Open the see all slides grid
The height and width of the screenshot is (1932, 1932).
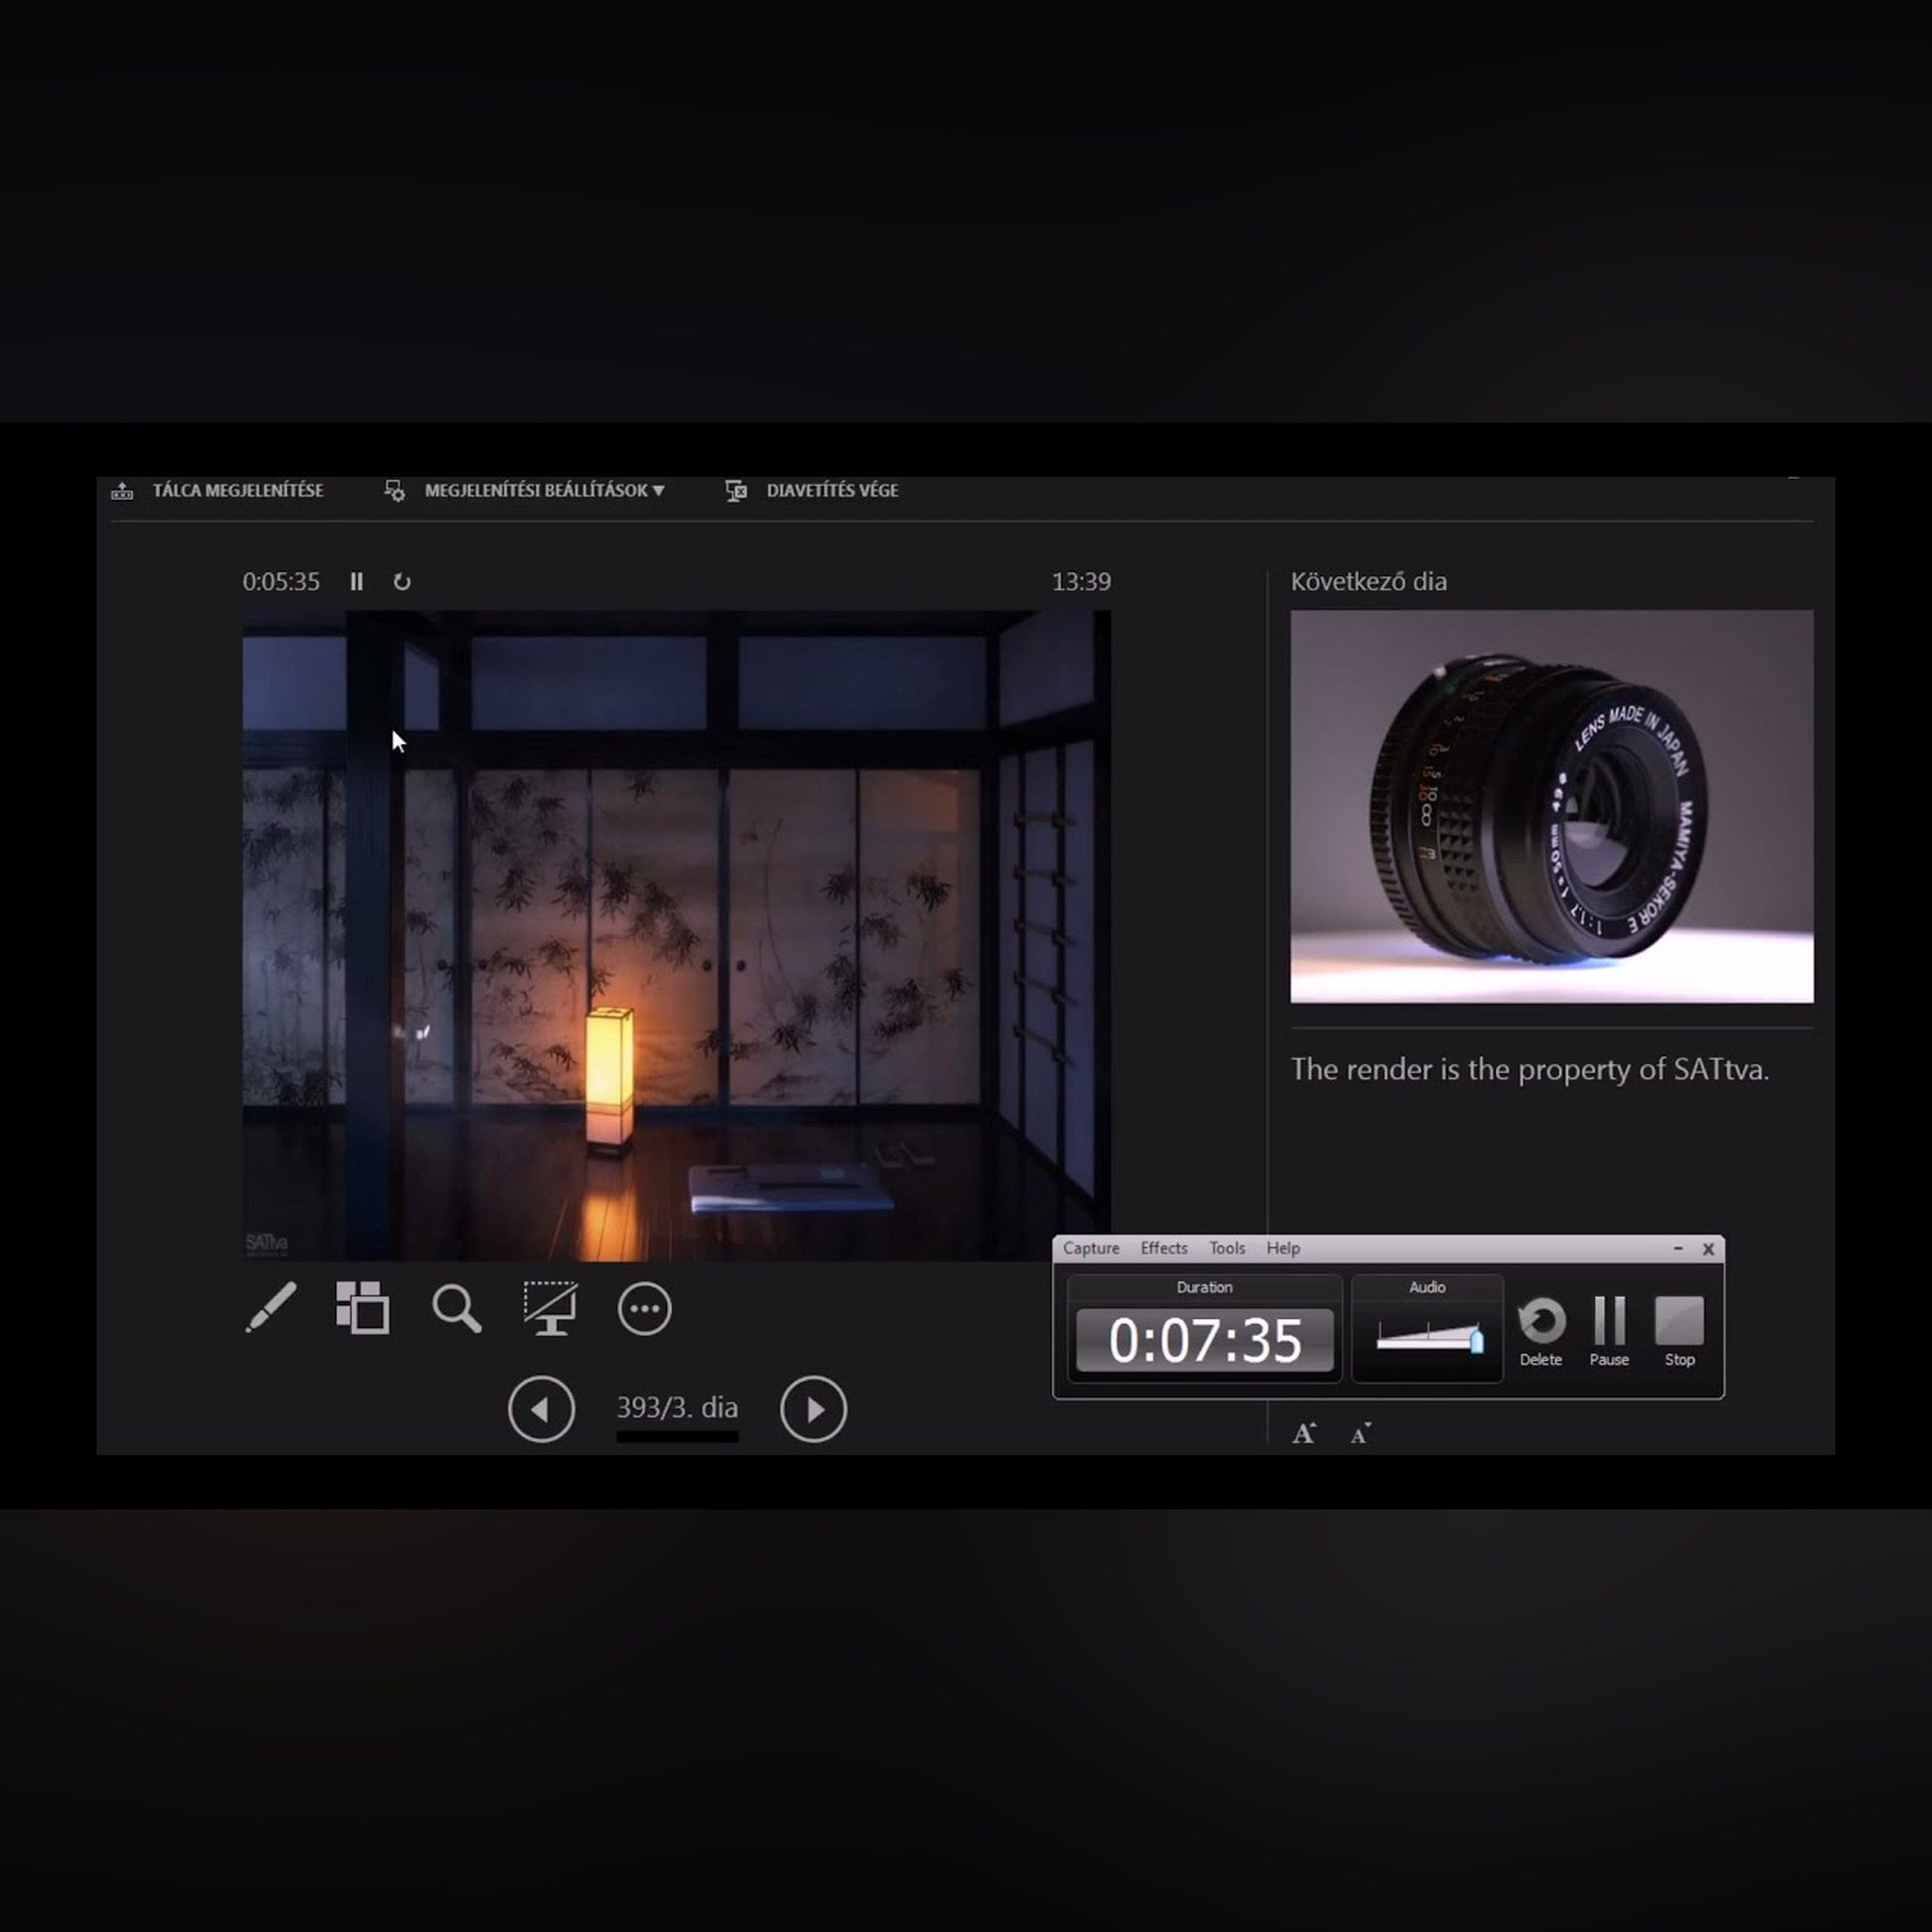click(x=362, y=1307)
